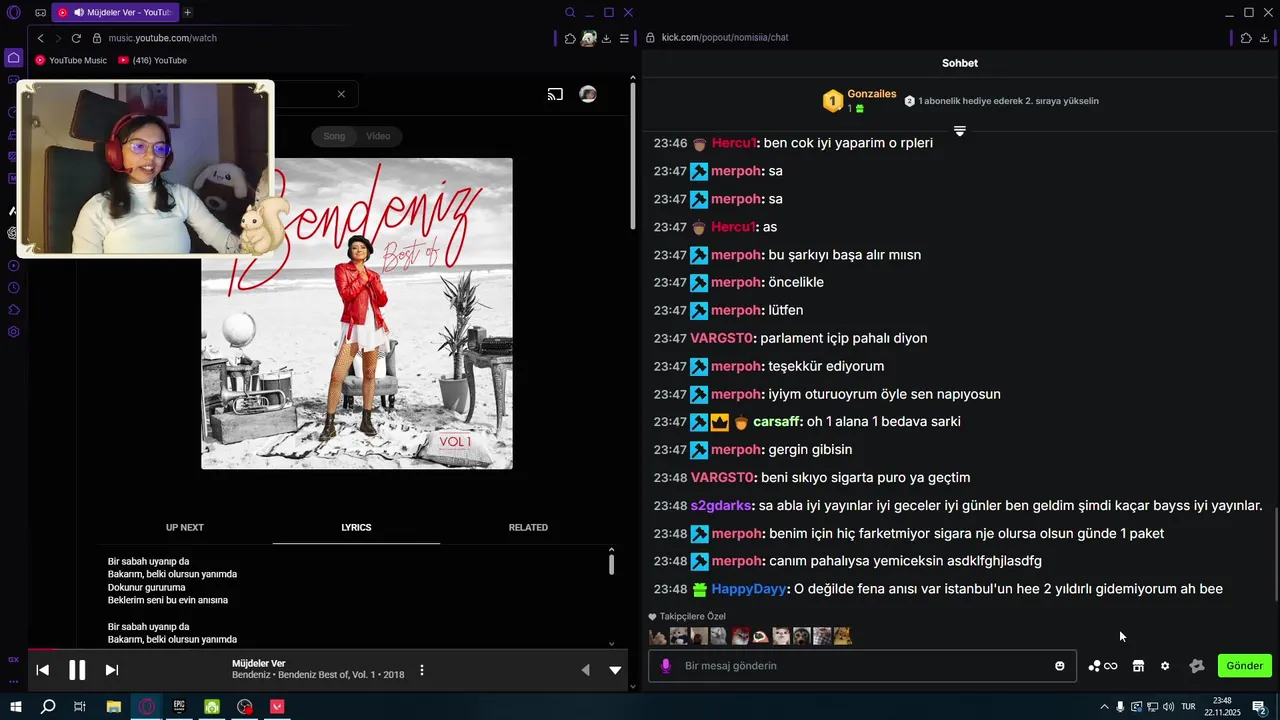Collapse the gift leaderboard chevron

point(959,132)
